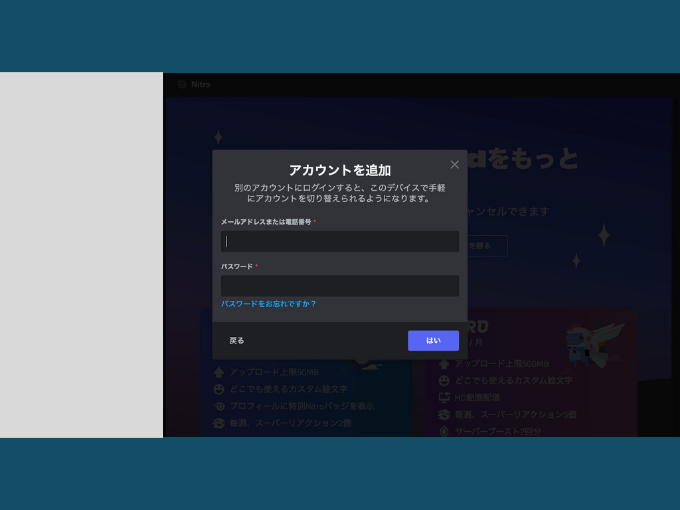
Task: Click the emoji icon beside どこでも使えるカスタム絵文字 in the blue card
Action: (x=219, y=389)
